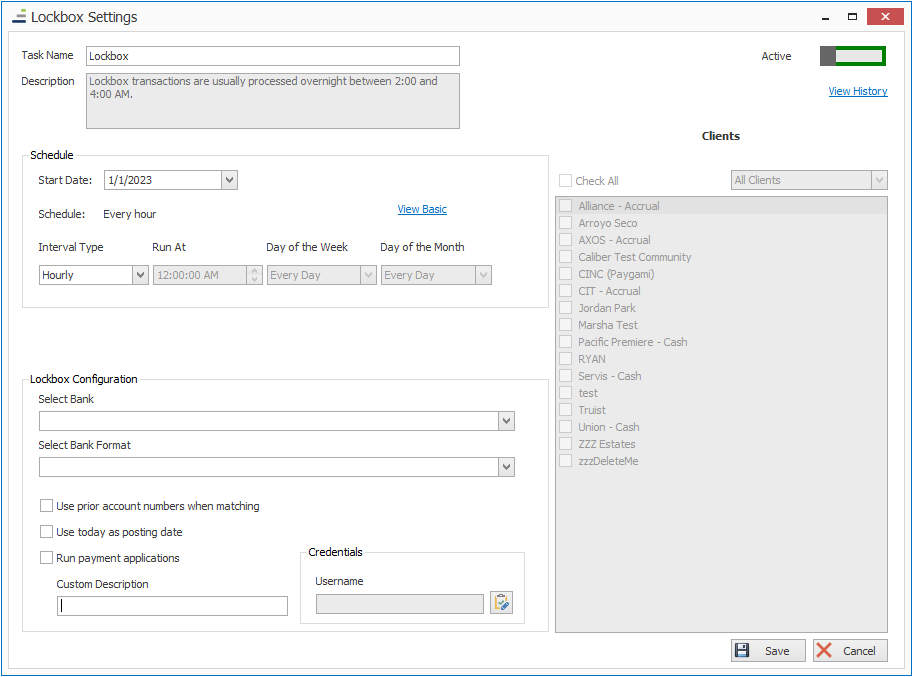Click the View Basic link

422,209
